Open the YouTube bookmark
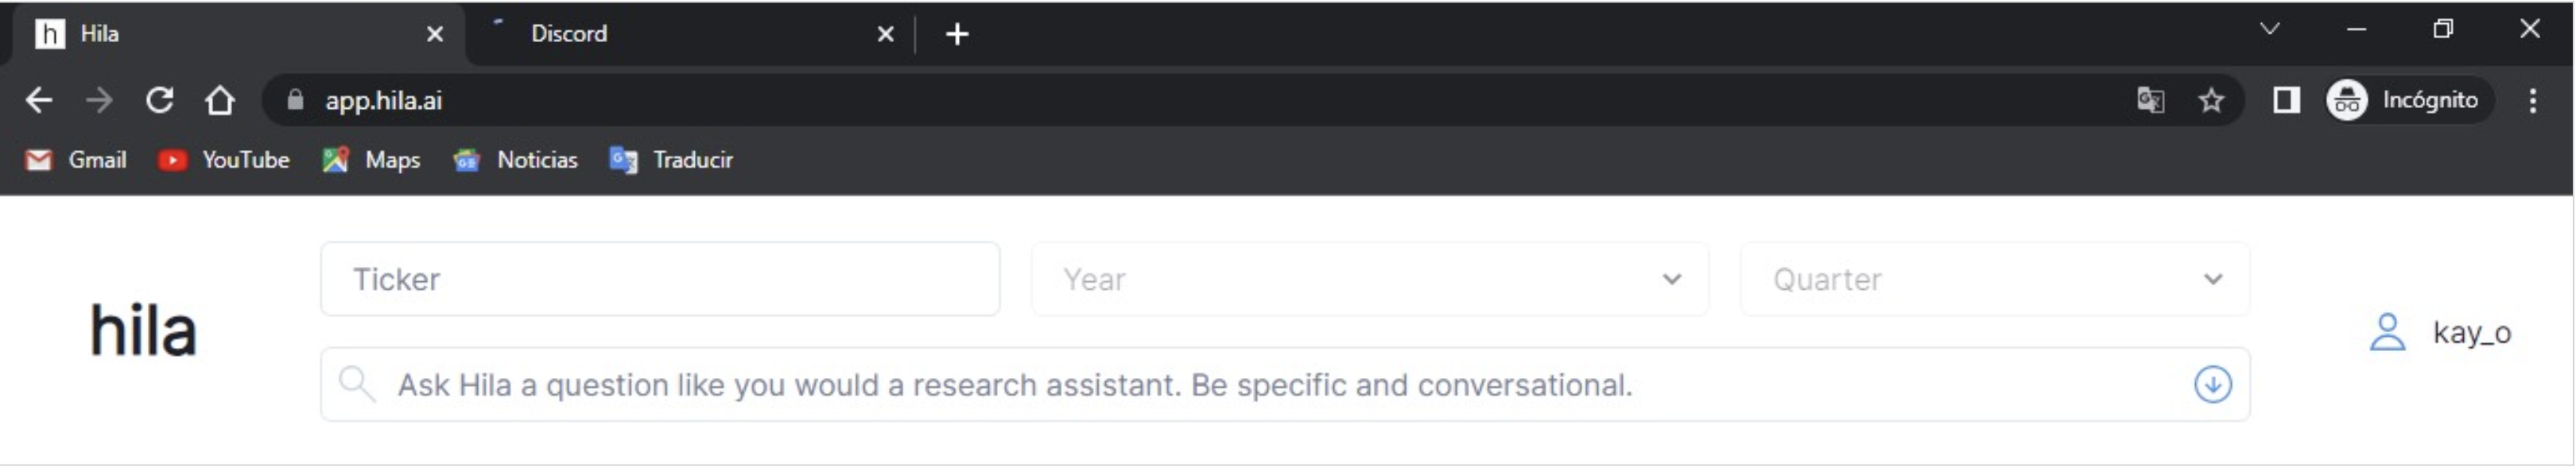 point(224,160)
